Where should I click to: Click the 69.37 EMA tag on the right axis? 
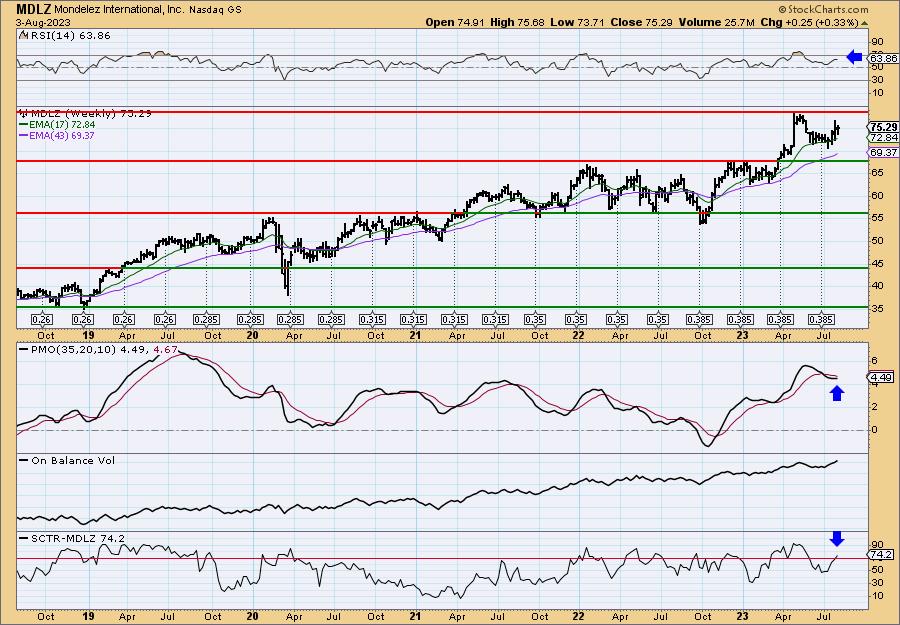tap(883, 153)
